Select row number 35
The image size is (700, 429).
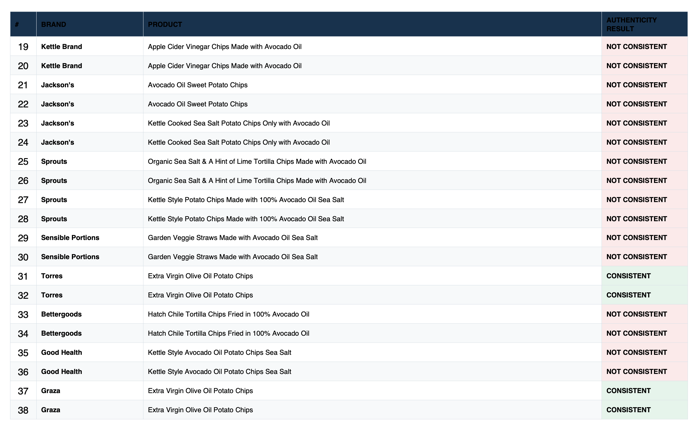23,353
